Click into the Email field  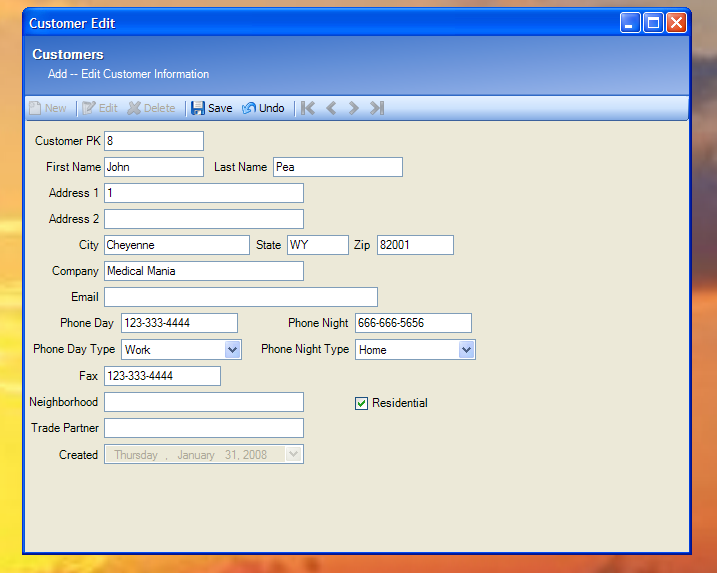pyautogui.click(x=240, y=297)
